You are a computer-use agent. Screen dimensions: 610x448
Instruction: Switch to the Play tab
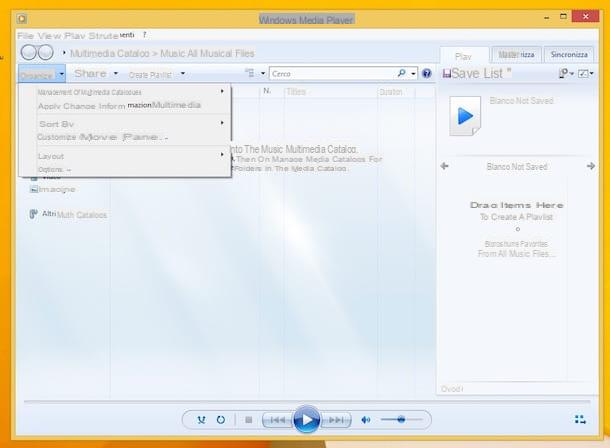pyautogui.click(x=464, y=56)
